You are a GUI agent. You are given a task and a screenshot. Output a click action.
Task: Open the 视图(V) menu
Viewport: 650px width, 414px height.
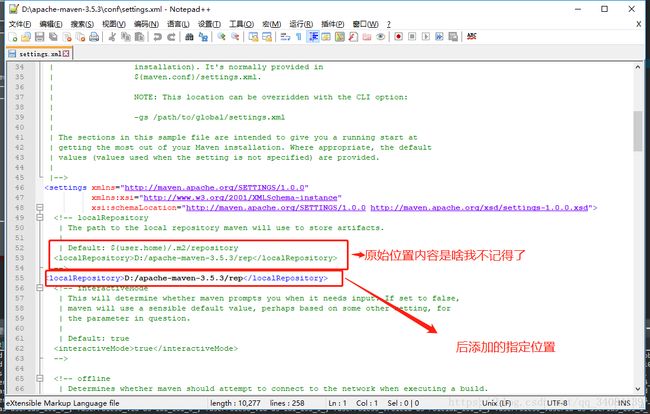[114, 24]
